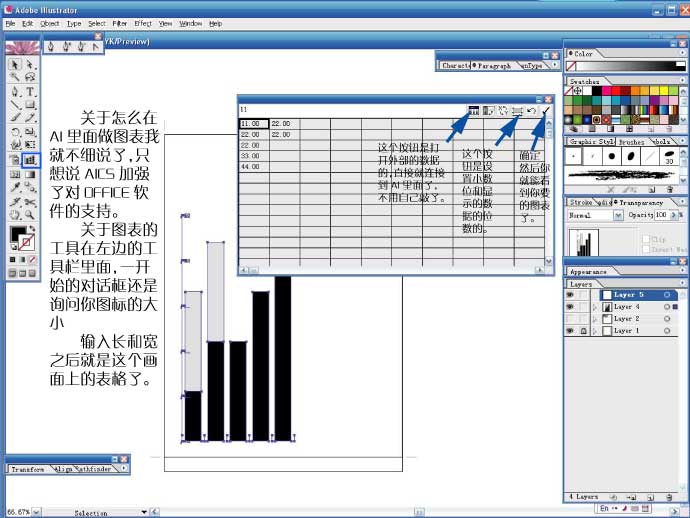Select the Hand tool

pyautogui.click(x=15, y=215)
